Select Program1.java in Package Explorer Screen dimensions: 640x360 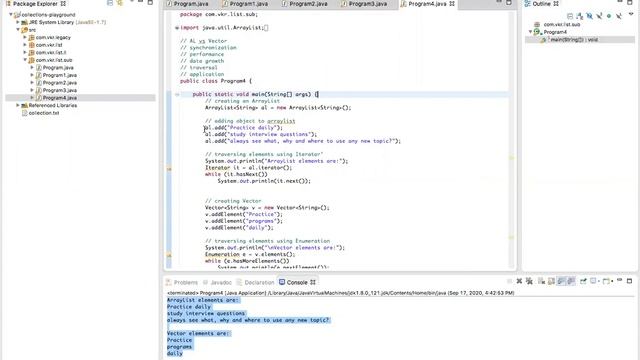tap(60, 75)
